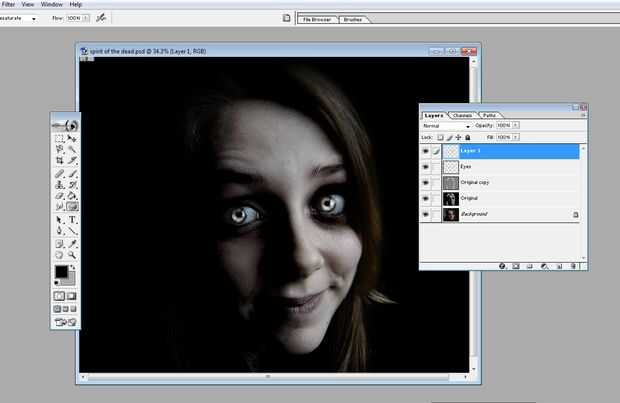The image size is (620, 403).
Task: Pick the Zoom magnifier tool
Action: click(73, 254)
